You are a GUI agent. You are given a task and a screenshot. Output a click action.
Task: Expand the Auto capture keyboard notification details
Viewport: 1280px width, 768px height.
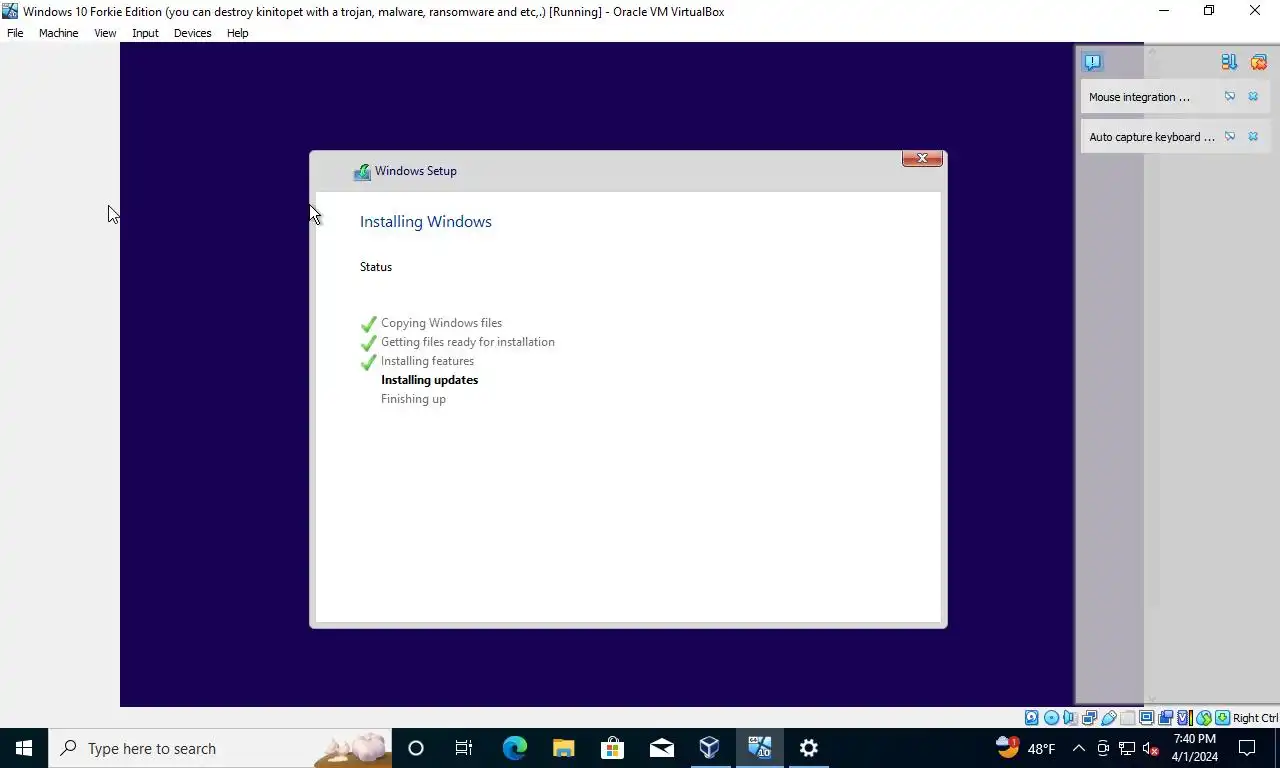1230,137
